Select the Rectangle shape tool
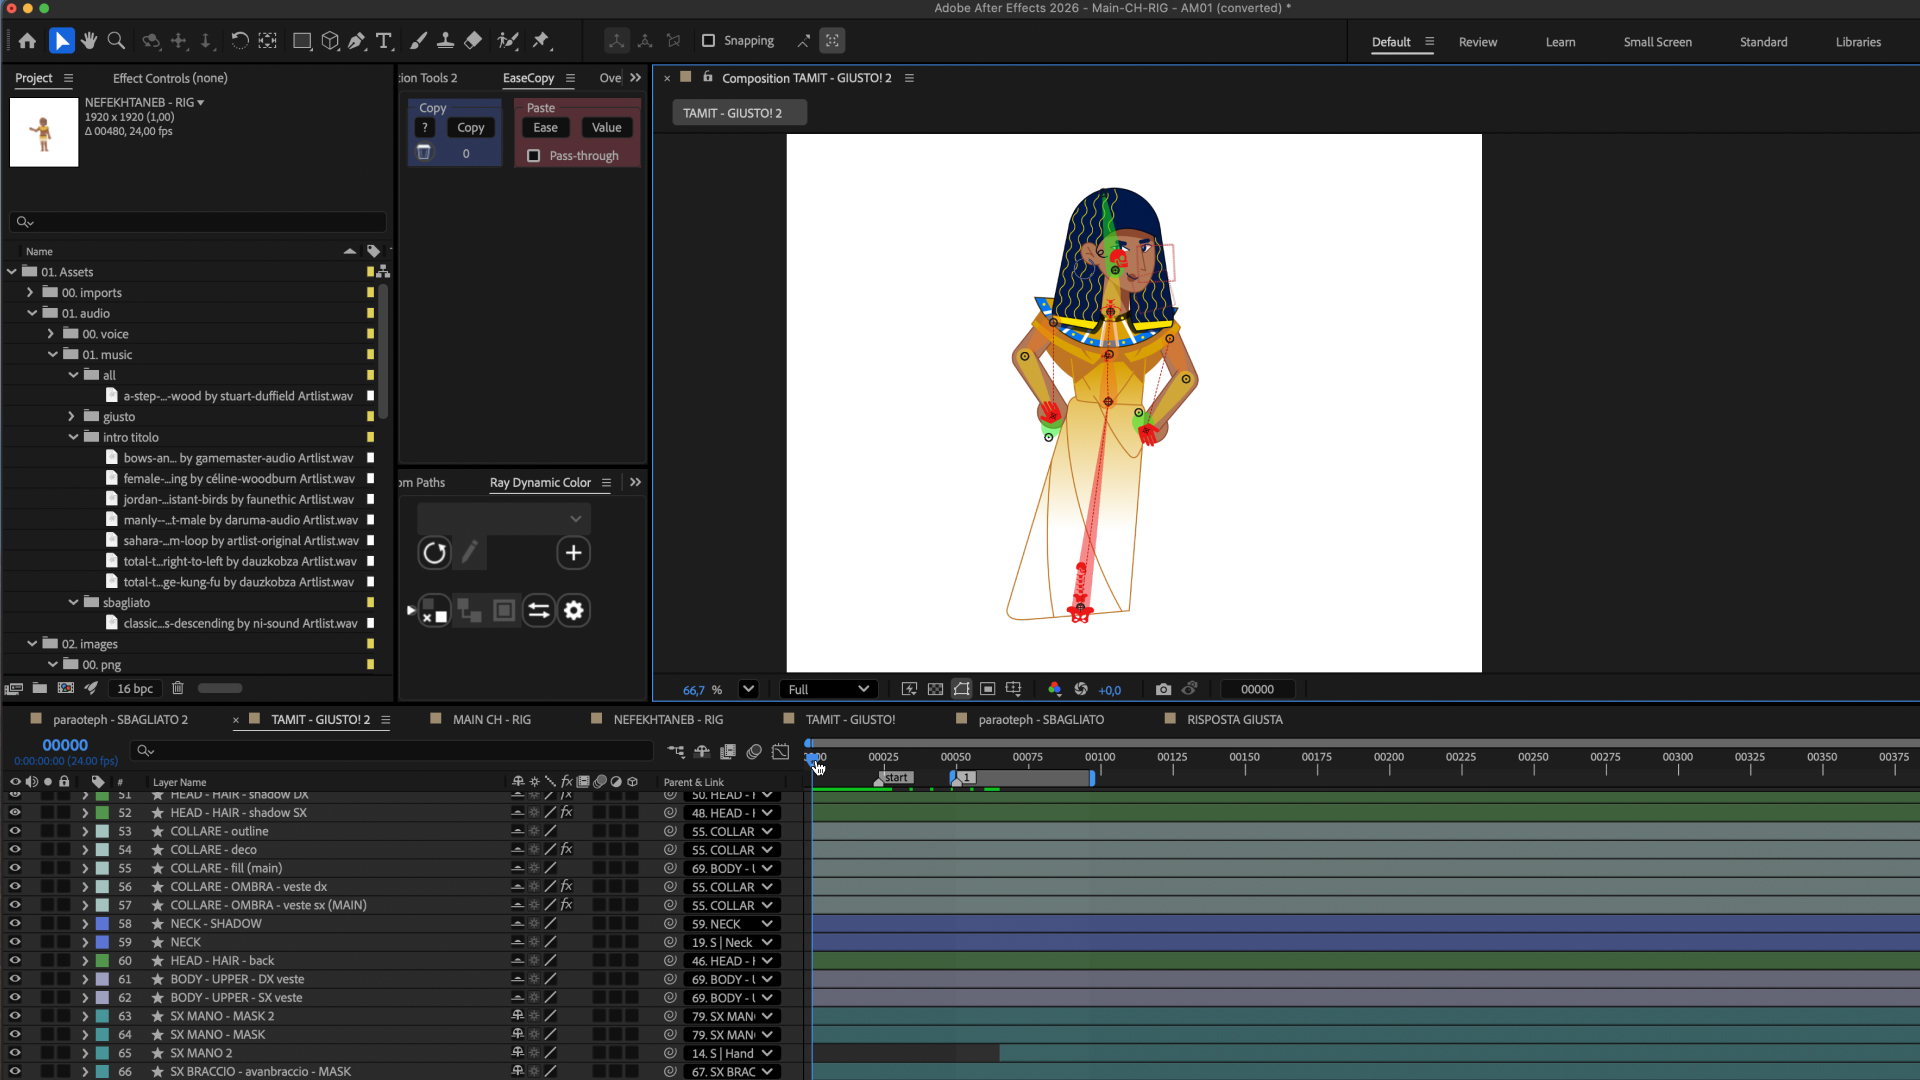This screenshot has width=1920, height=1080. (301, 41)
